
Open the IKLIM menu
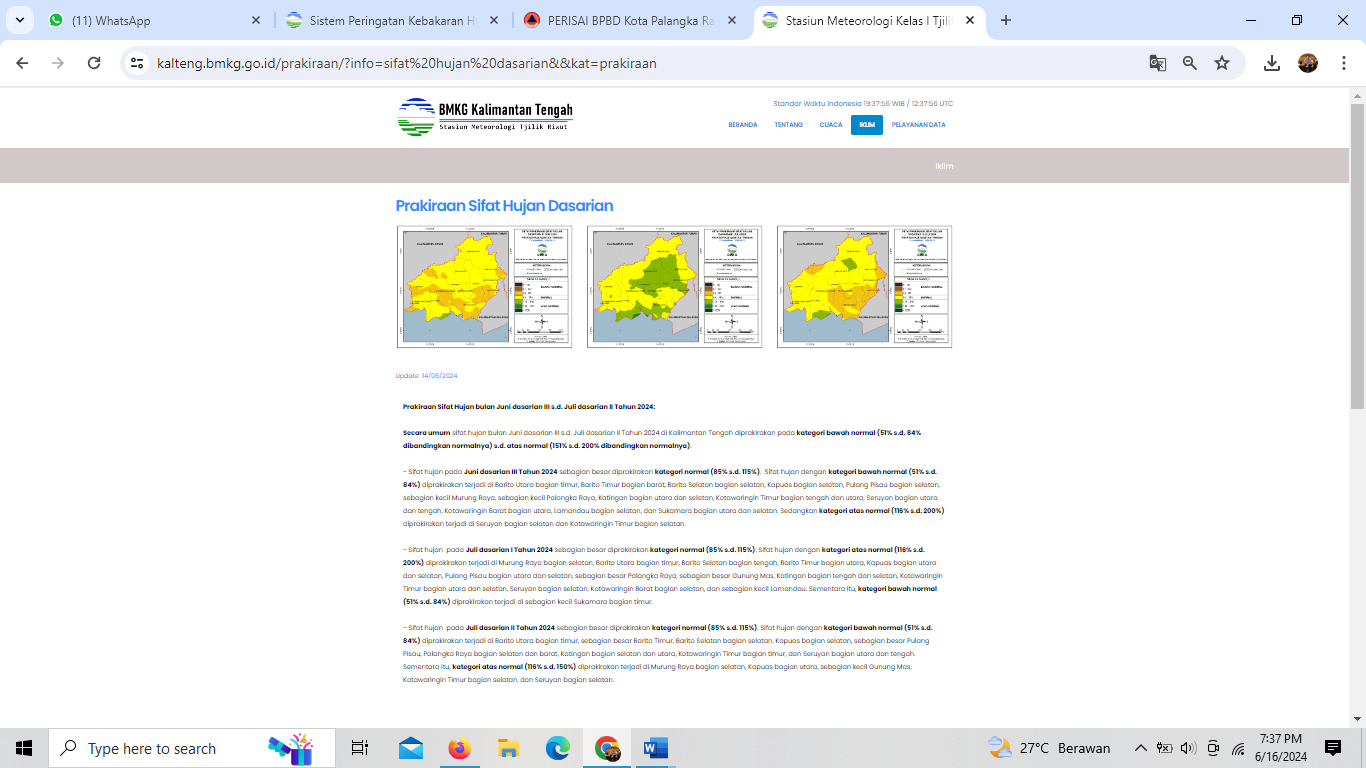point(867,125)
